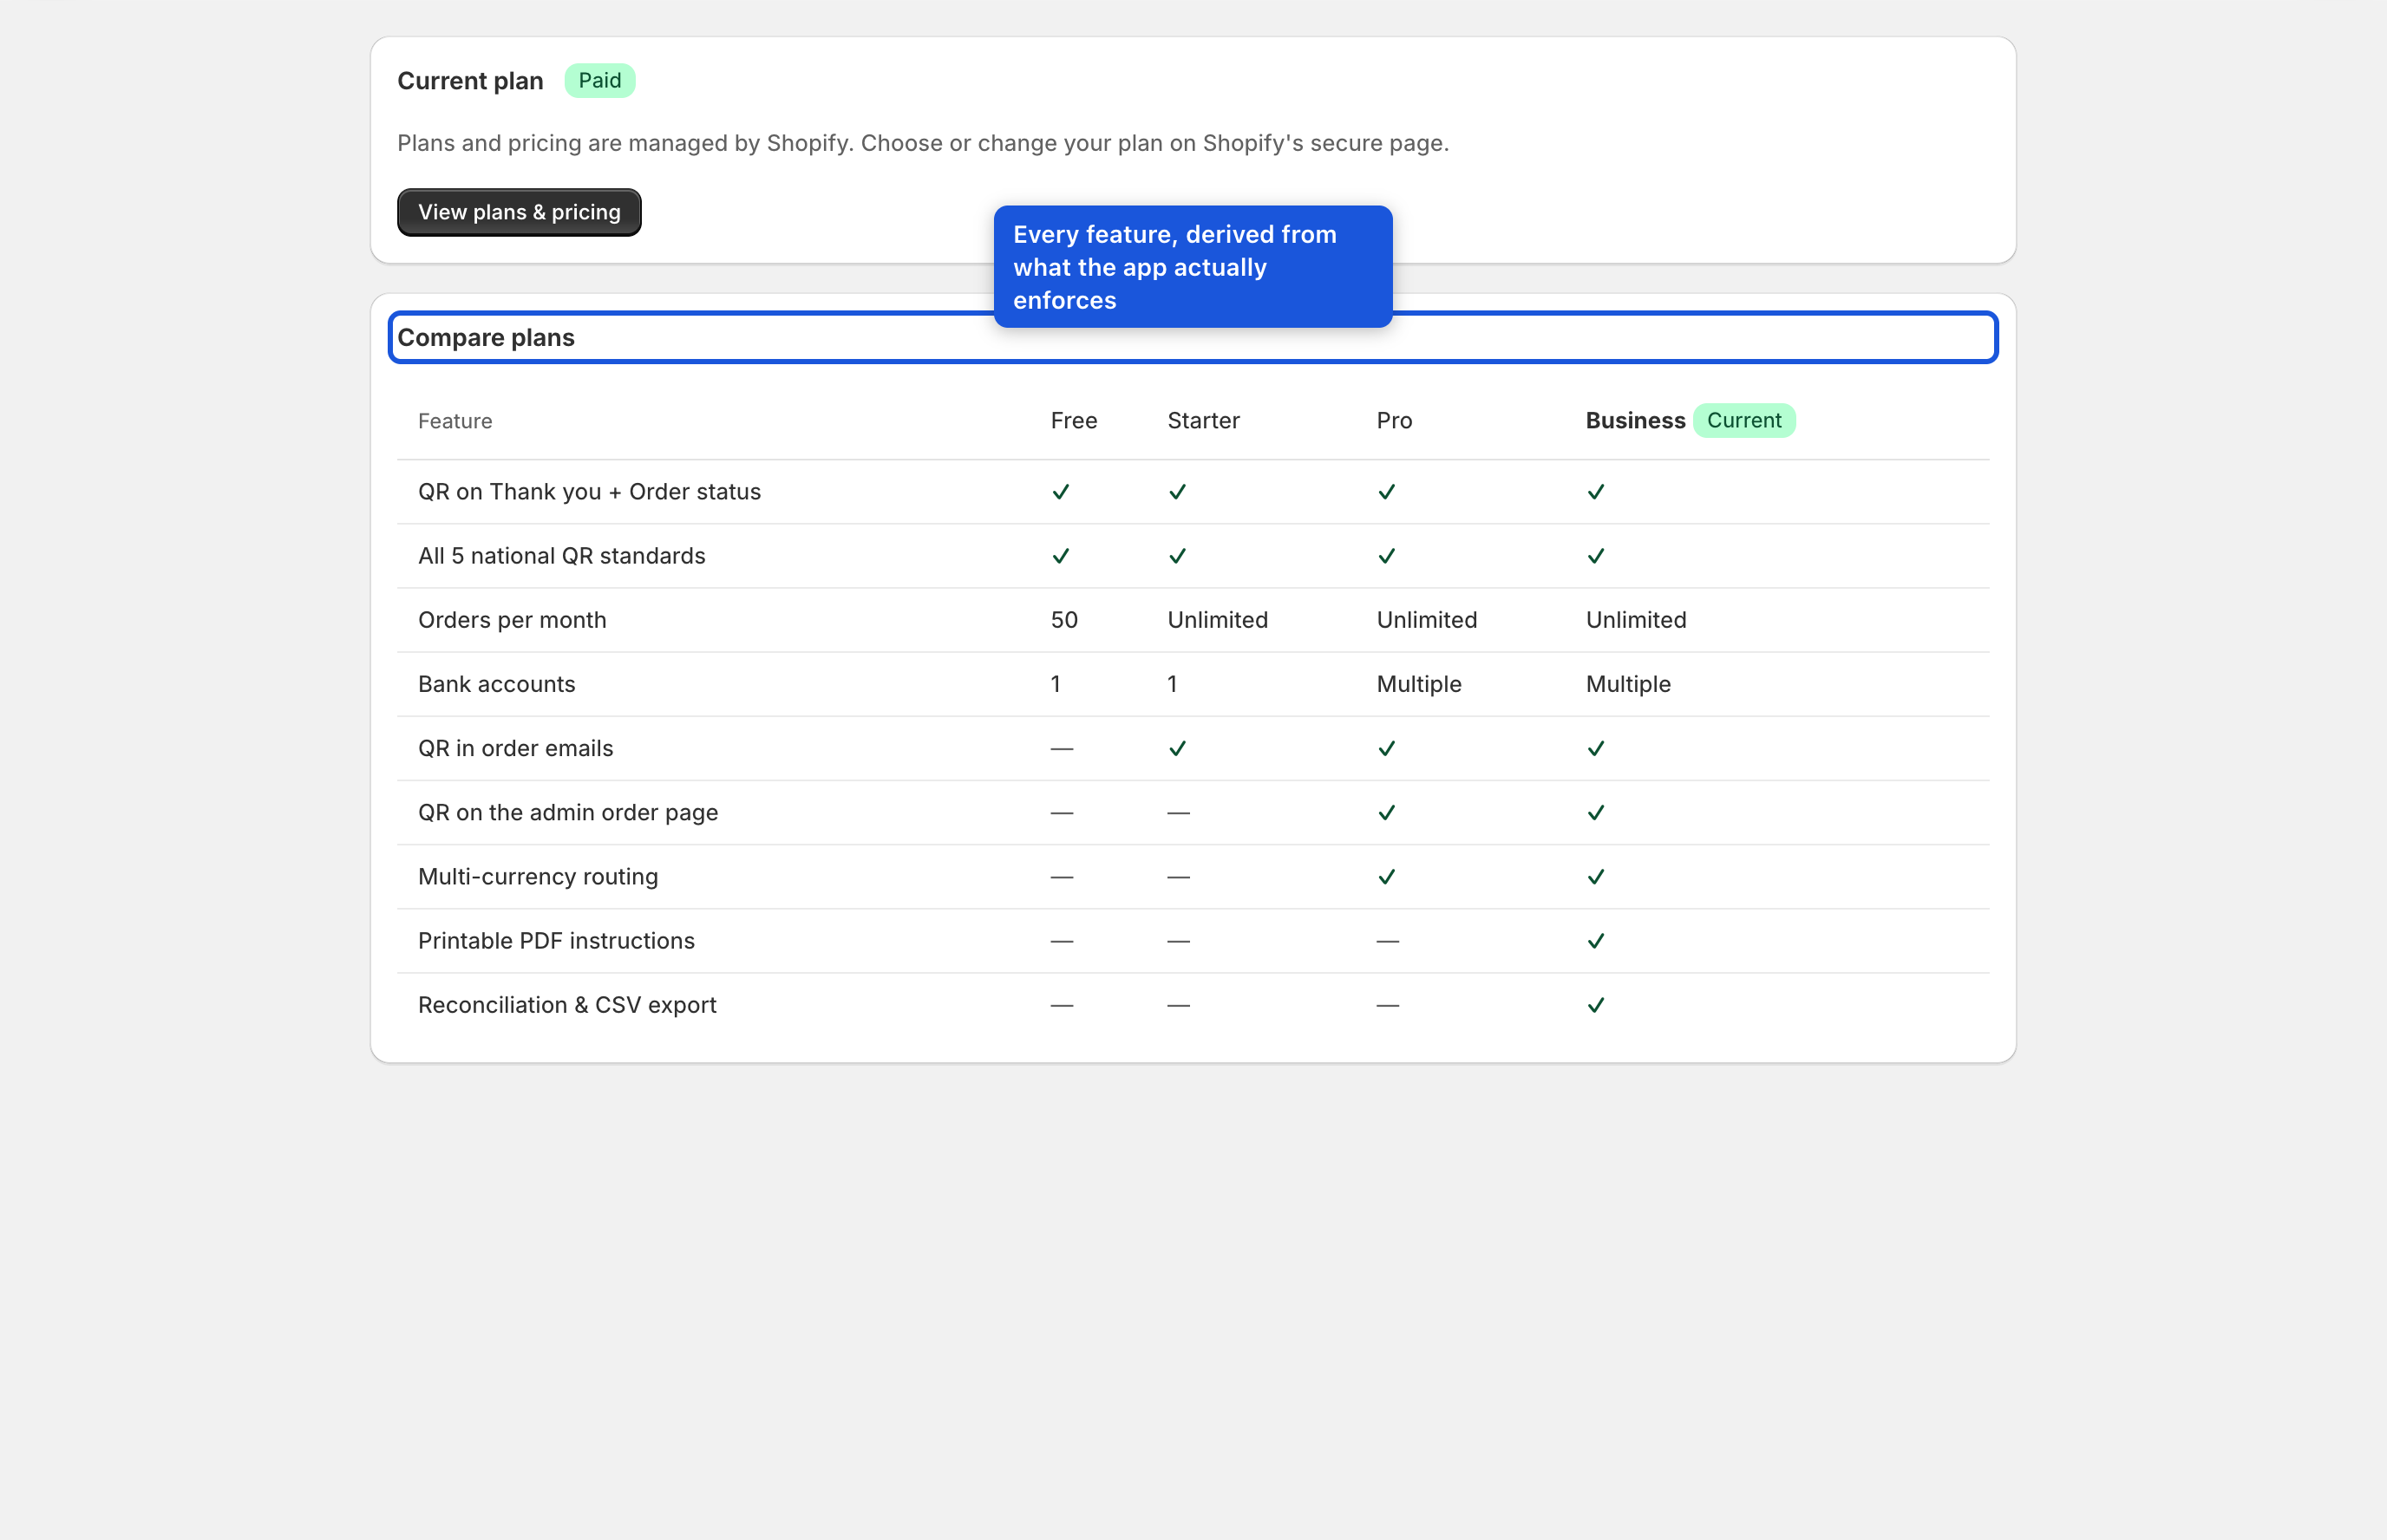Click Business's Unlimited orders per month value

click(1635, 620)
